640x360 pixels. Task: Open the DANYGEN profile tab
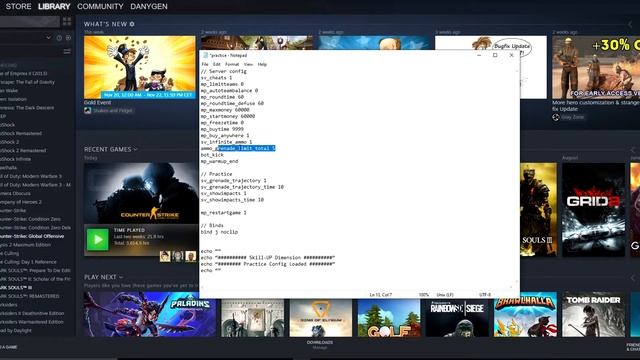tap(149, 7)
